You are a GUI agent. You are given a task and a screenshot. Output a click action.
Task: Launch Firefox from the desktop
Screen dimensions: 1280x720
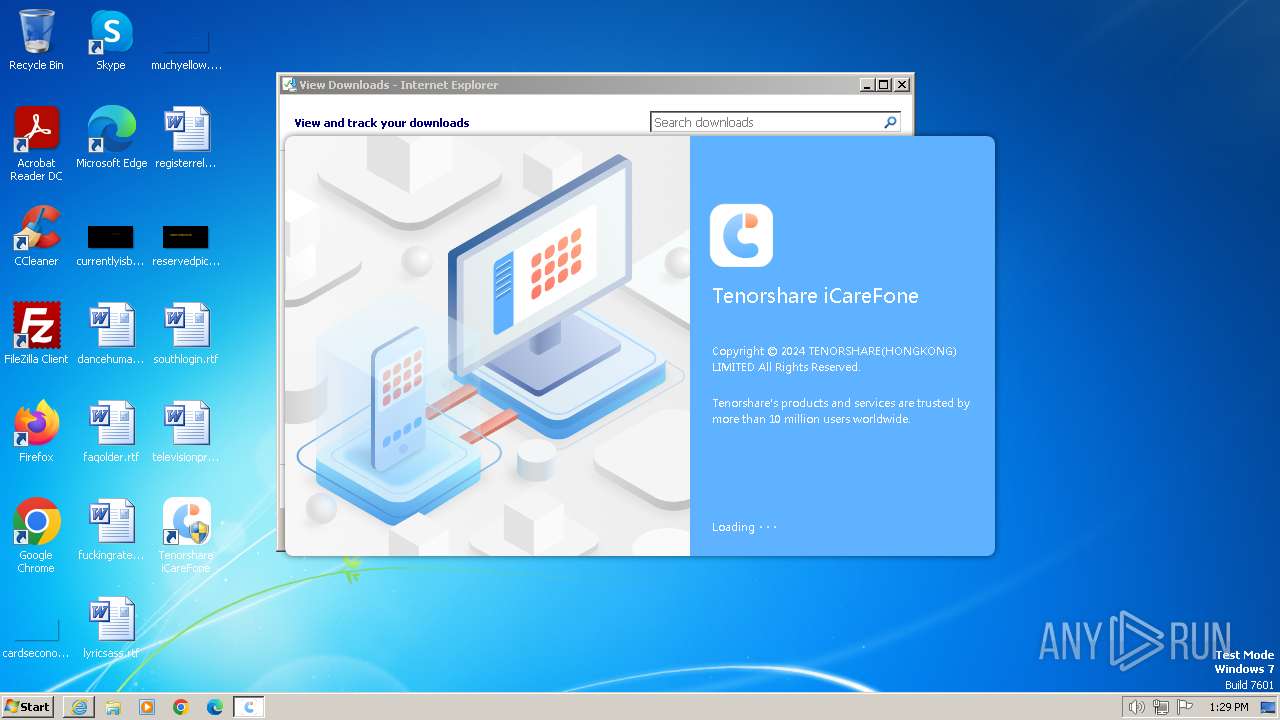coord(36,432)
